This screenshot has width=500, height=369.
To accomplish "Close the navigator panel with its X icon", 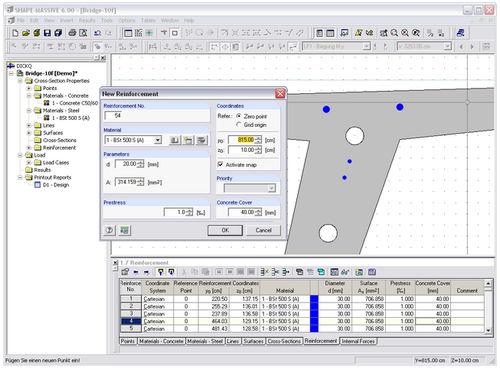I will (x=103, y=58).
